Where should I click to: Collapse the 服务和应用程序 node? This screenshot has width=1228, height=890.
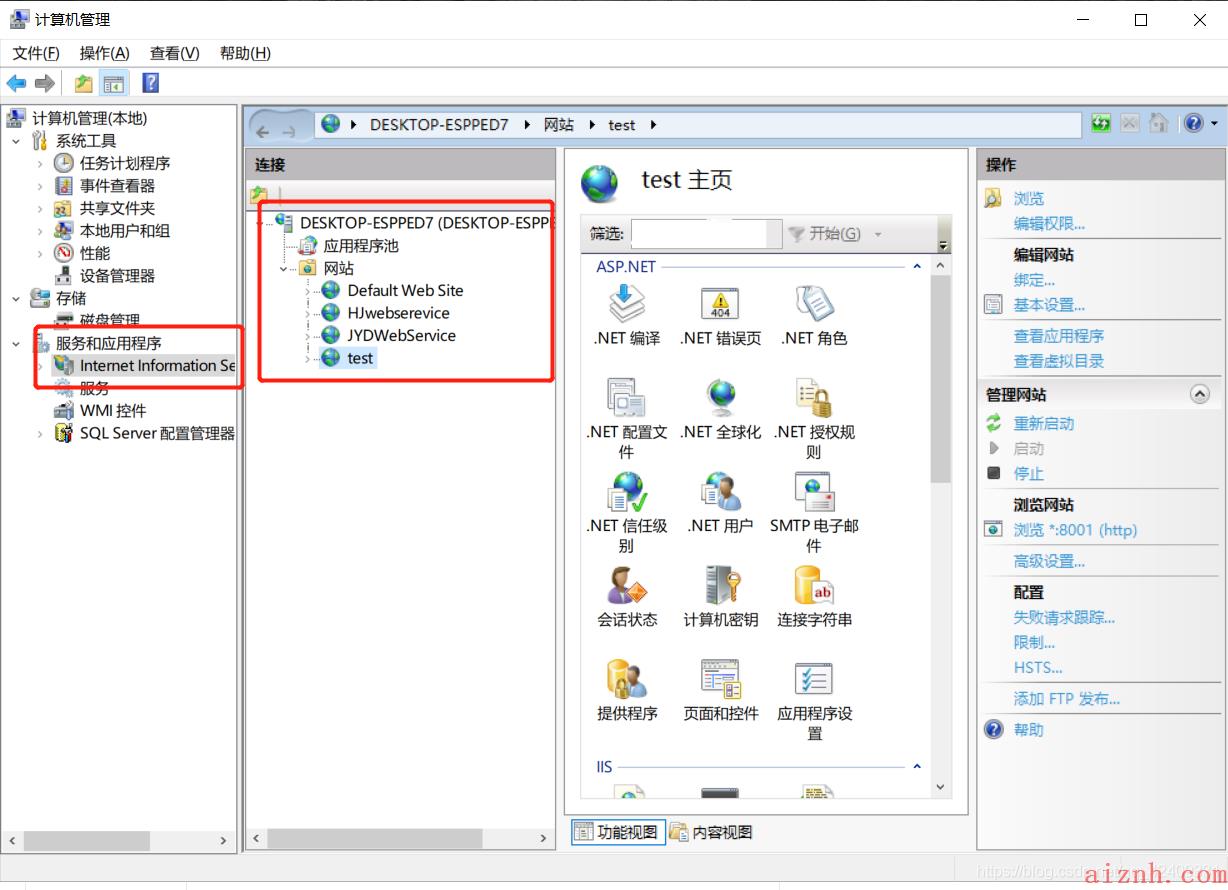[16, 343]
